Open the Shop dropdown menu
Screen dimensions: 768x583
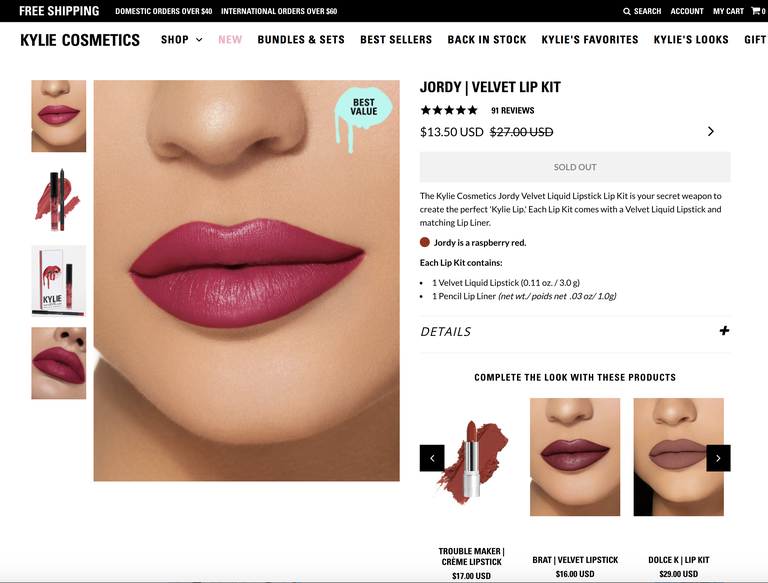[181, 40]
